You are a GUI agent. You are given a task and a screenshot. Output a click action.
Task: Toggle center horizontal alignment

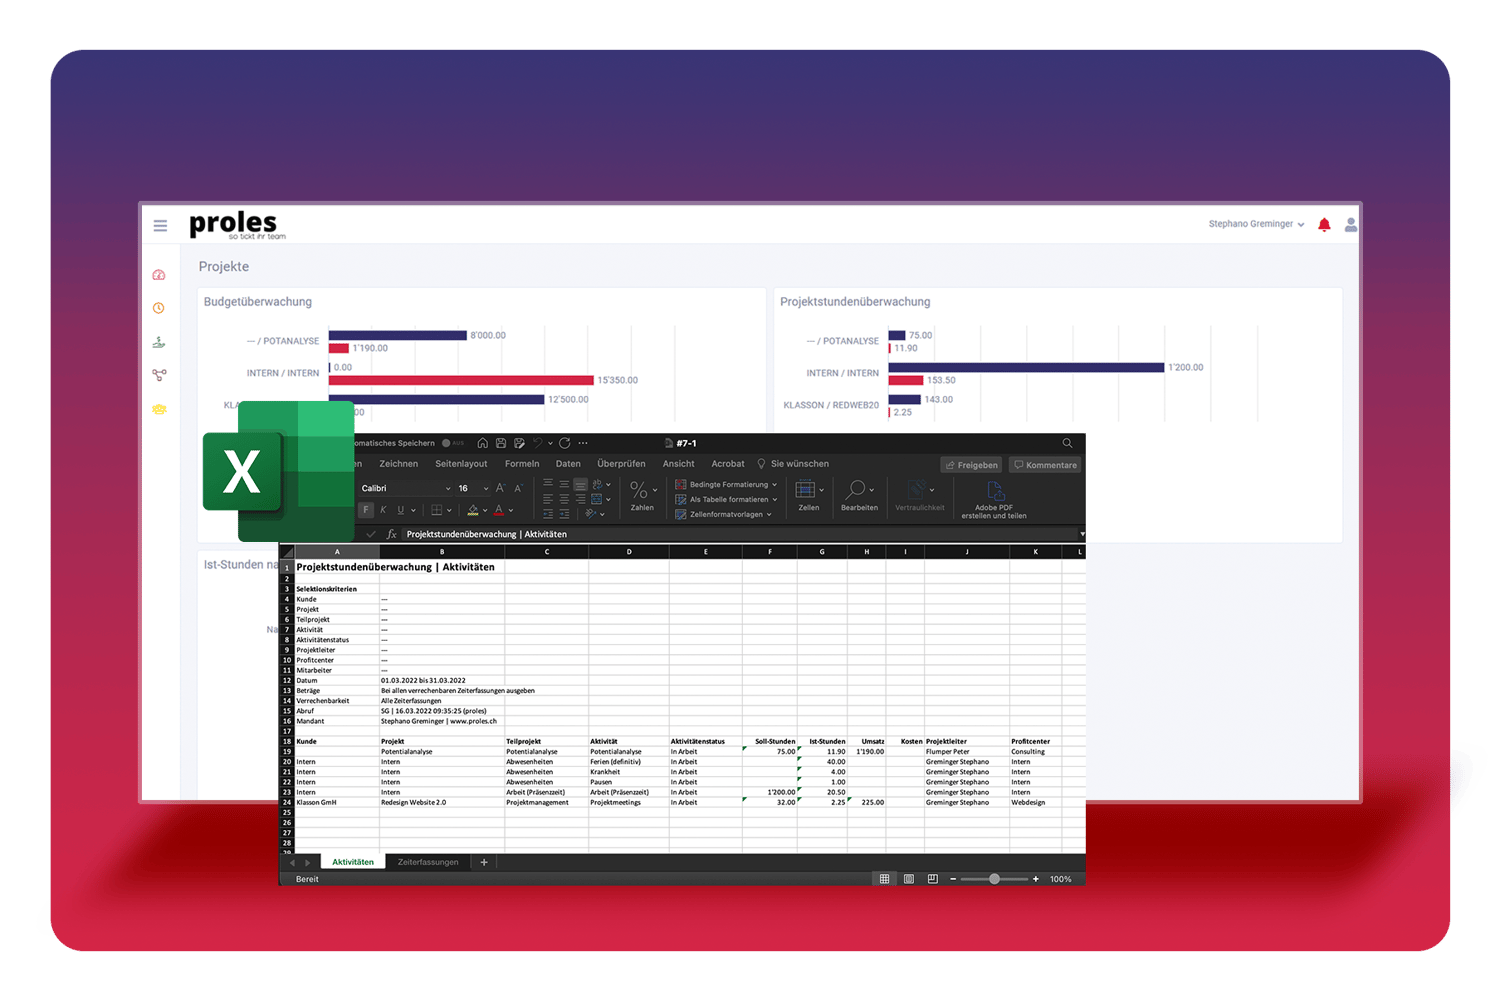pyautogui.click(x=564, y=499)
